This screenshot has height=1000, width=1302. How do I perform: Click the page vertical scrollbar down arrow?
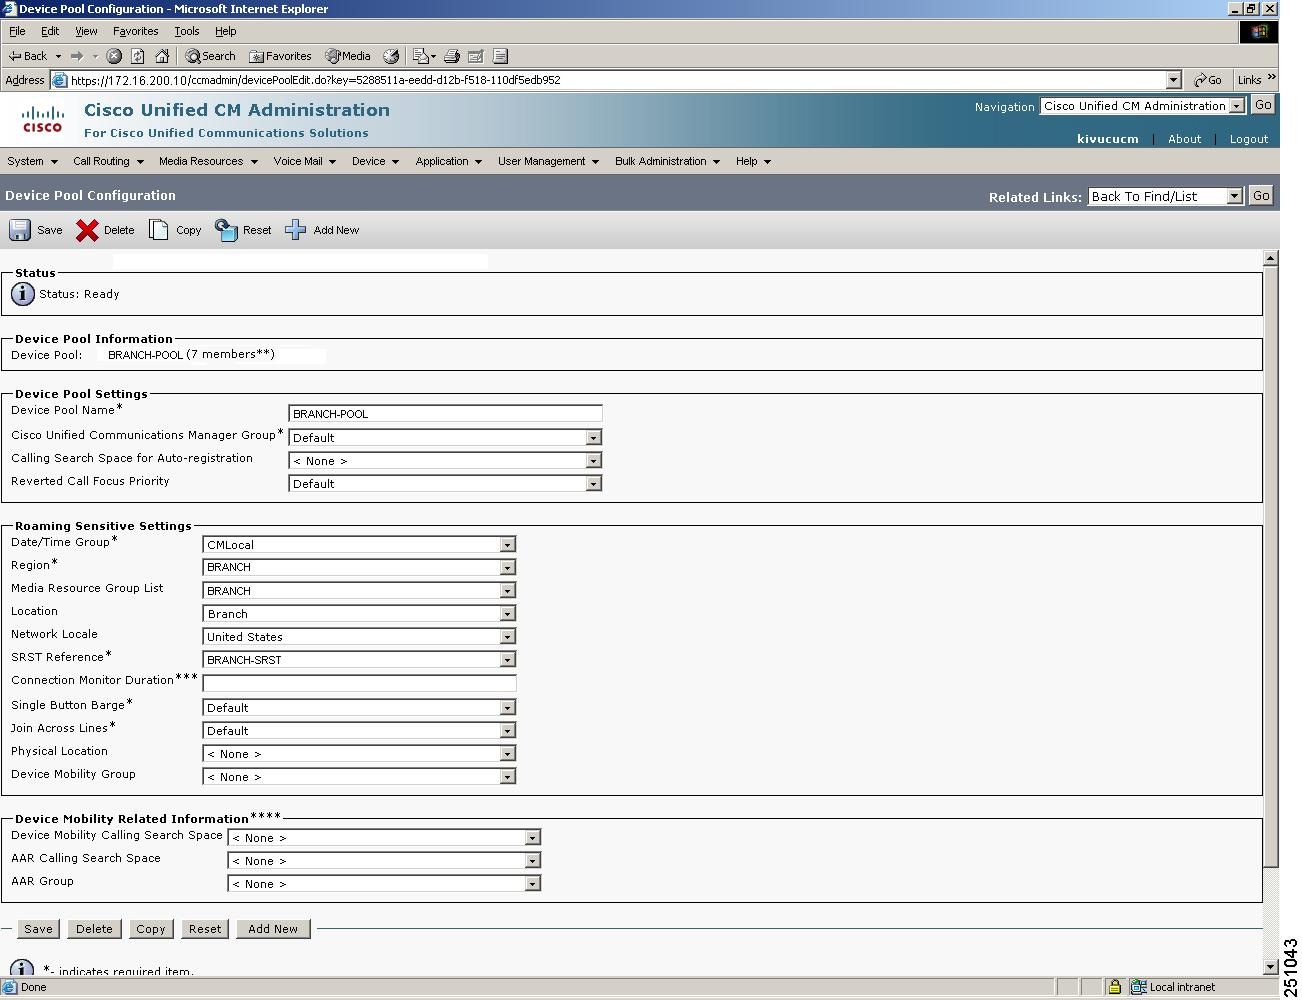click(x=1271, y=967)
